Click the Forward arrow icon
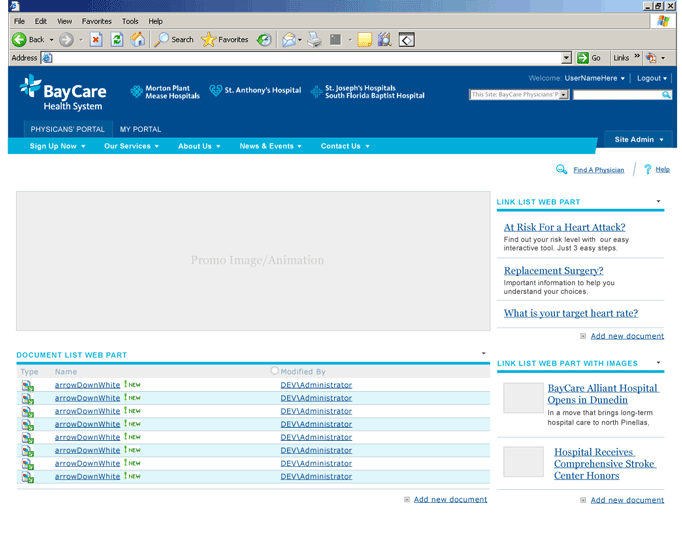This screenshot has height=545, width=682. [x=66, y=40]
